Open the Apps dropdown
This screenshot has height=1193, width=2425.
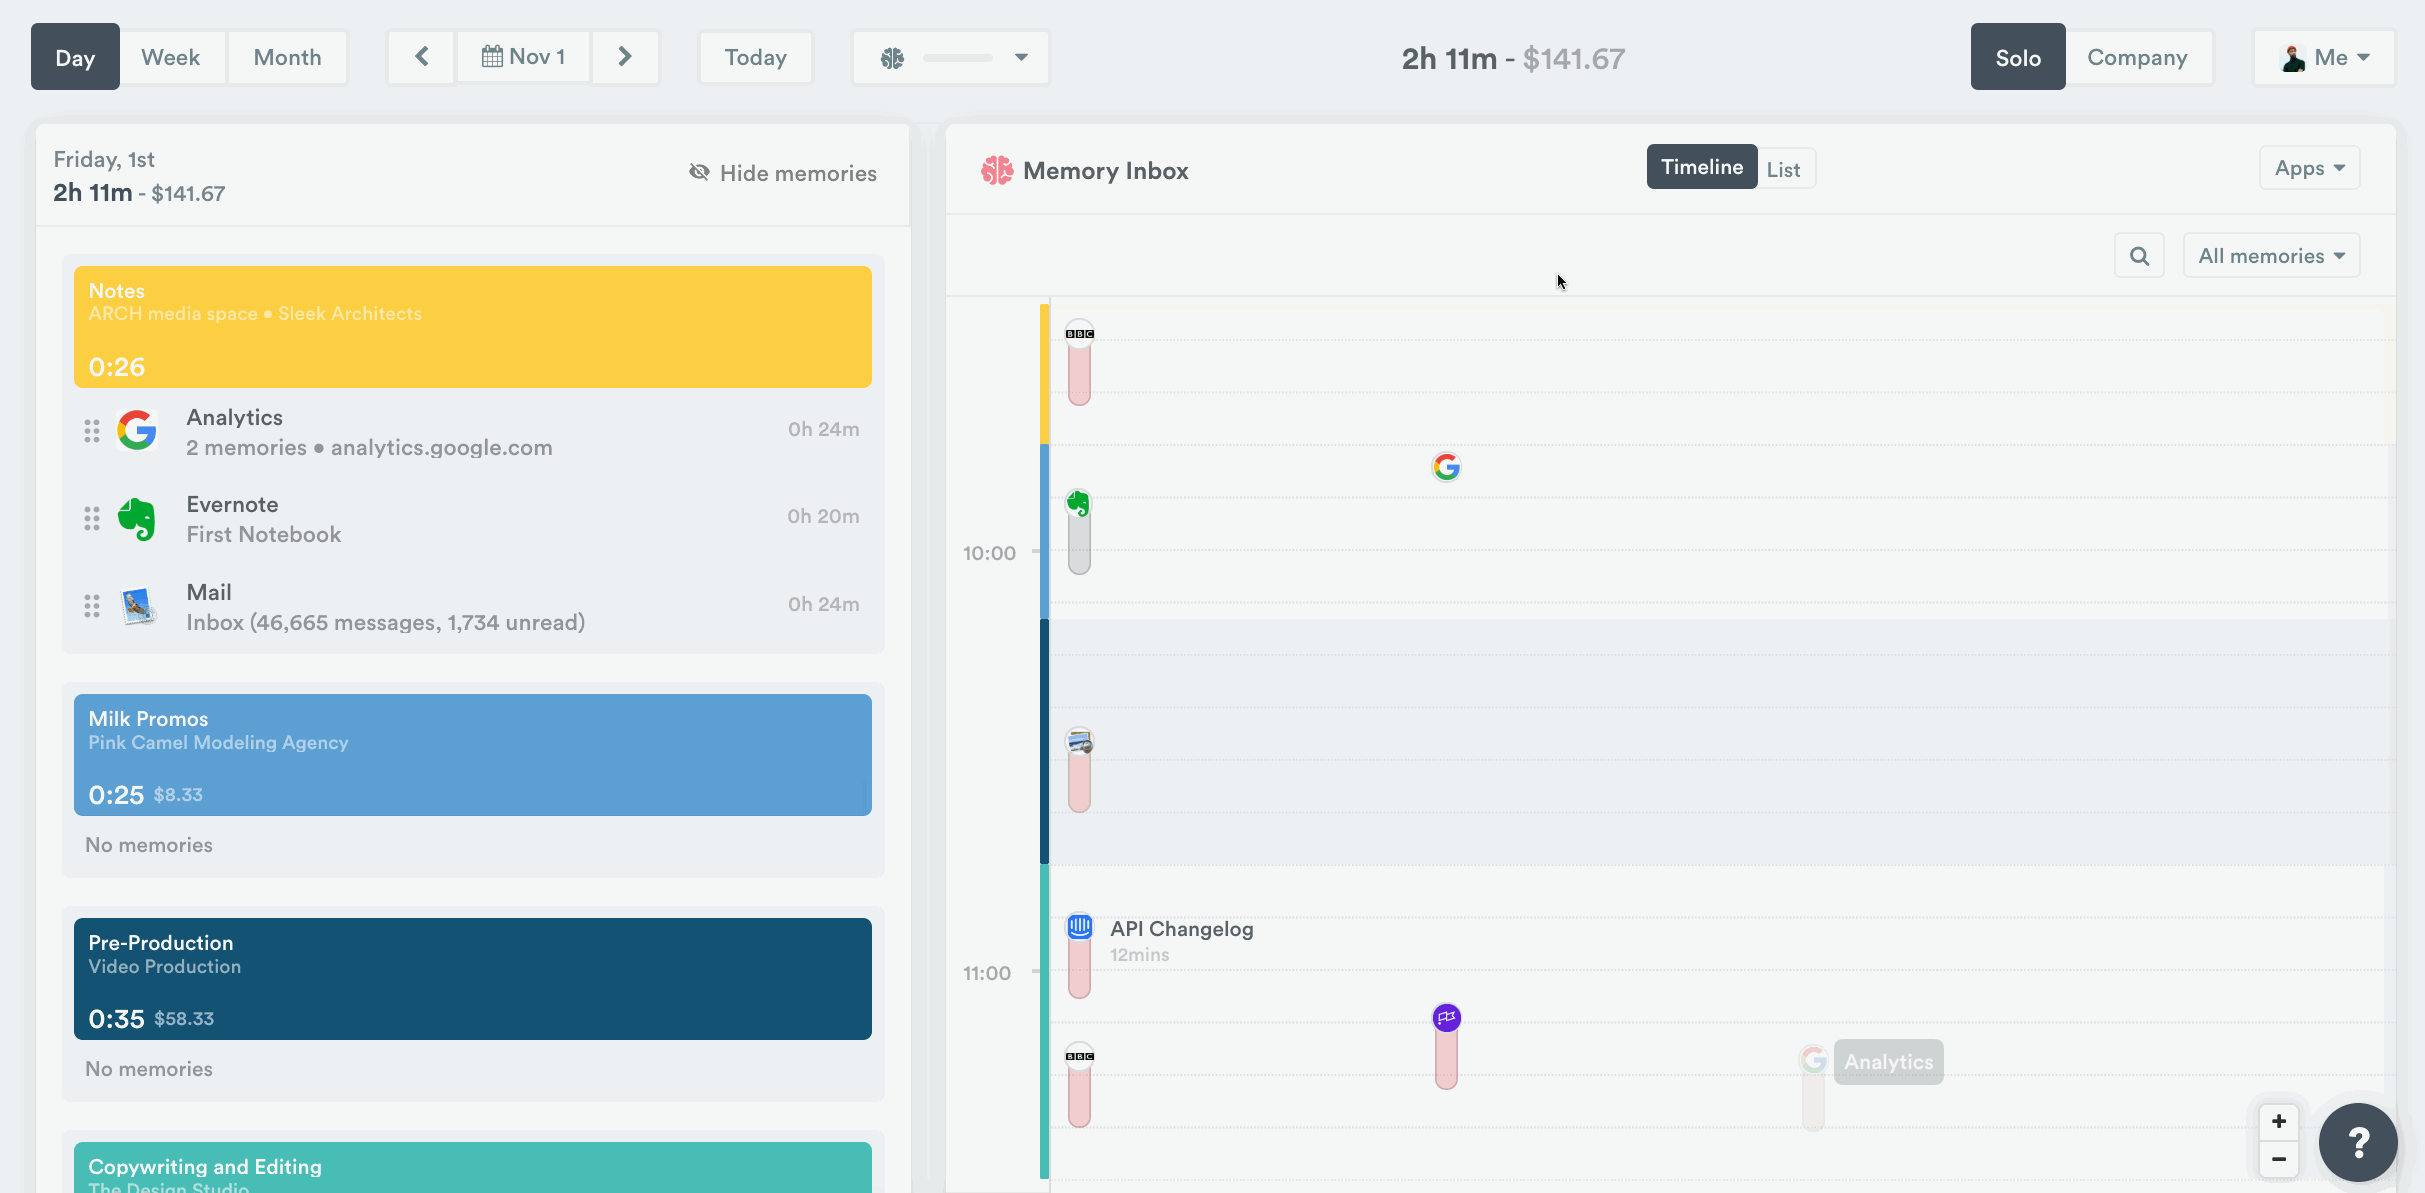pyautogui.click(x=2310, y=168)
